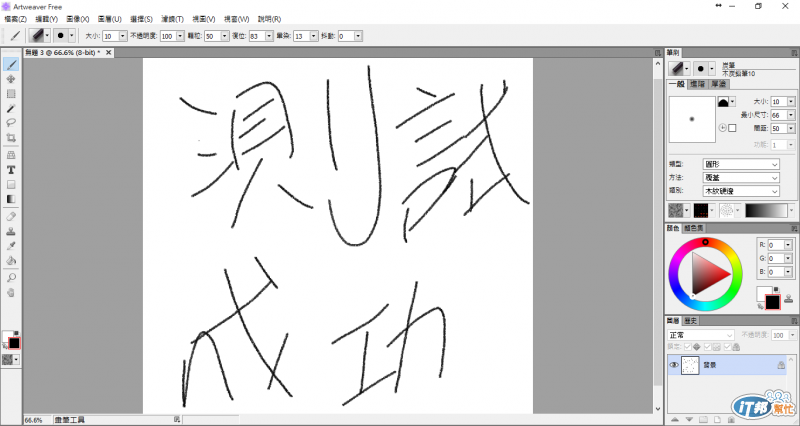Screen dimensions: 800x426
Task: Open the 編輯(Y) Edit menu
Action: (46, 19)
